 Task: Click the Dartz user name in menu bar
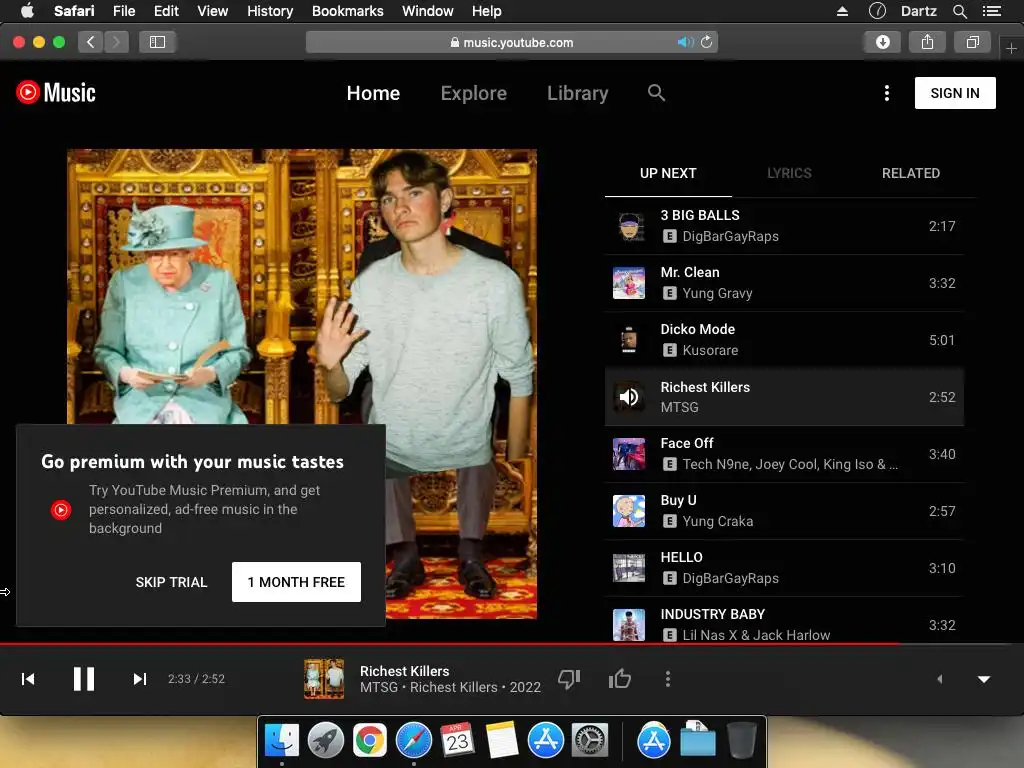[x=918, y=11]
